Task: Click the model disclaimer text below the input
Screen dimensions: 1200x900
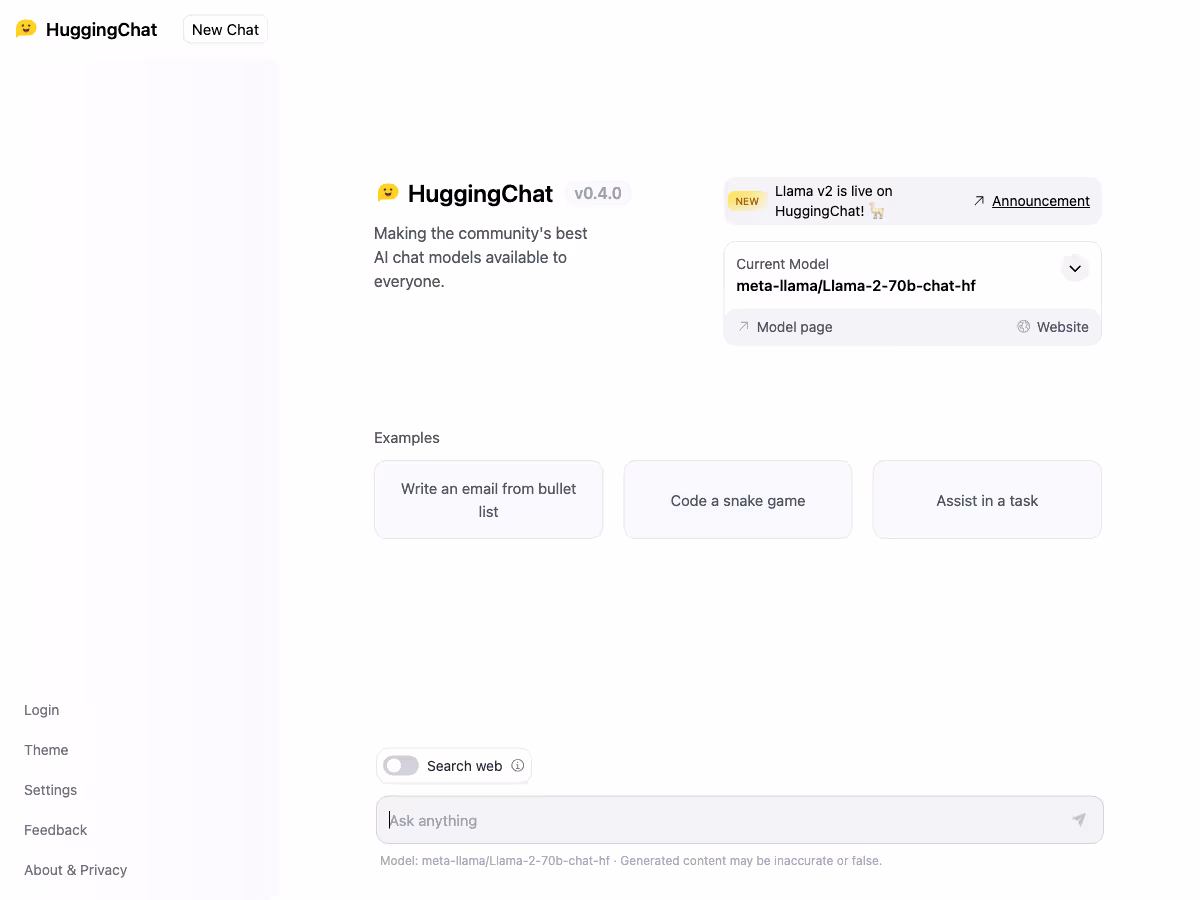Action: tap(631, 861)
